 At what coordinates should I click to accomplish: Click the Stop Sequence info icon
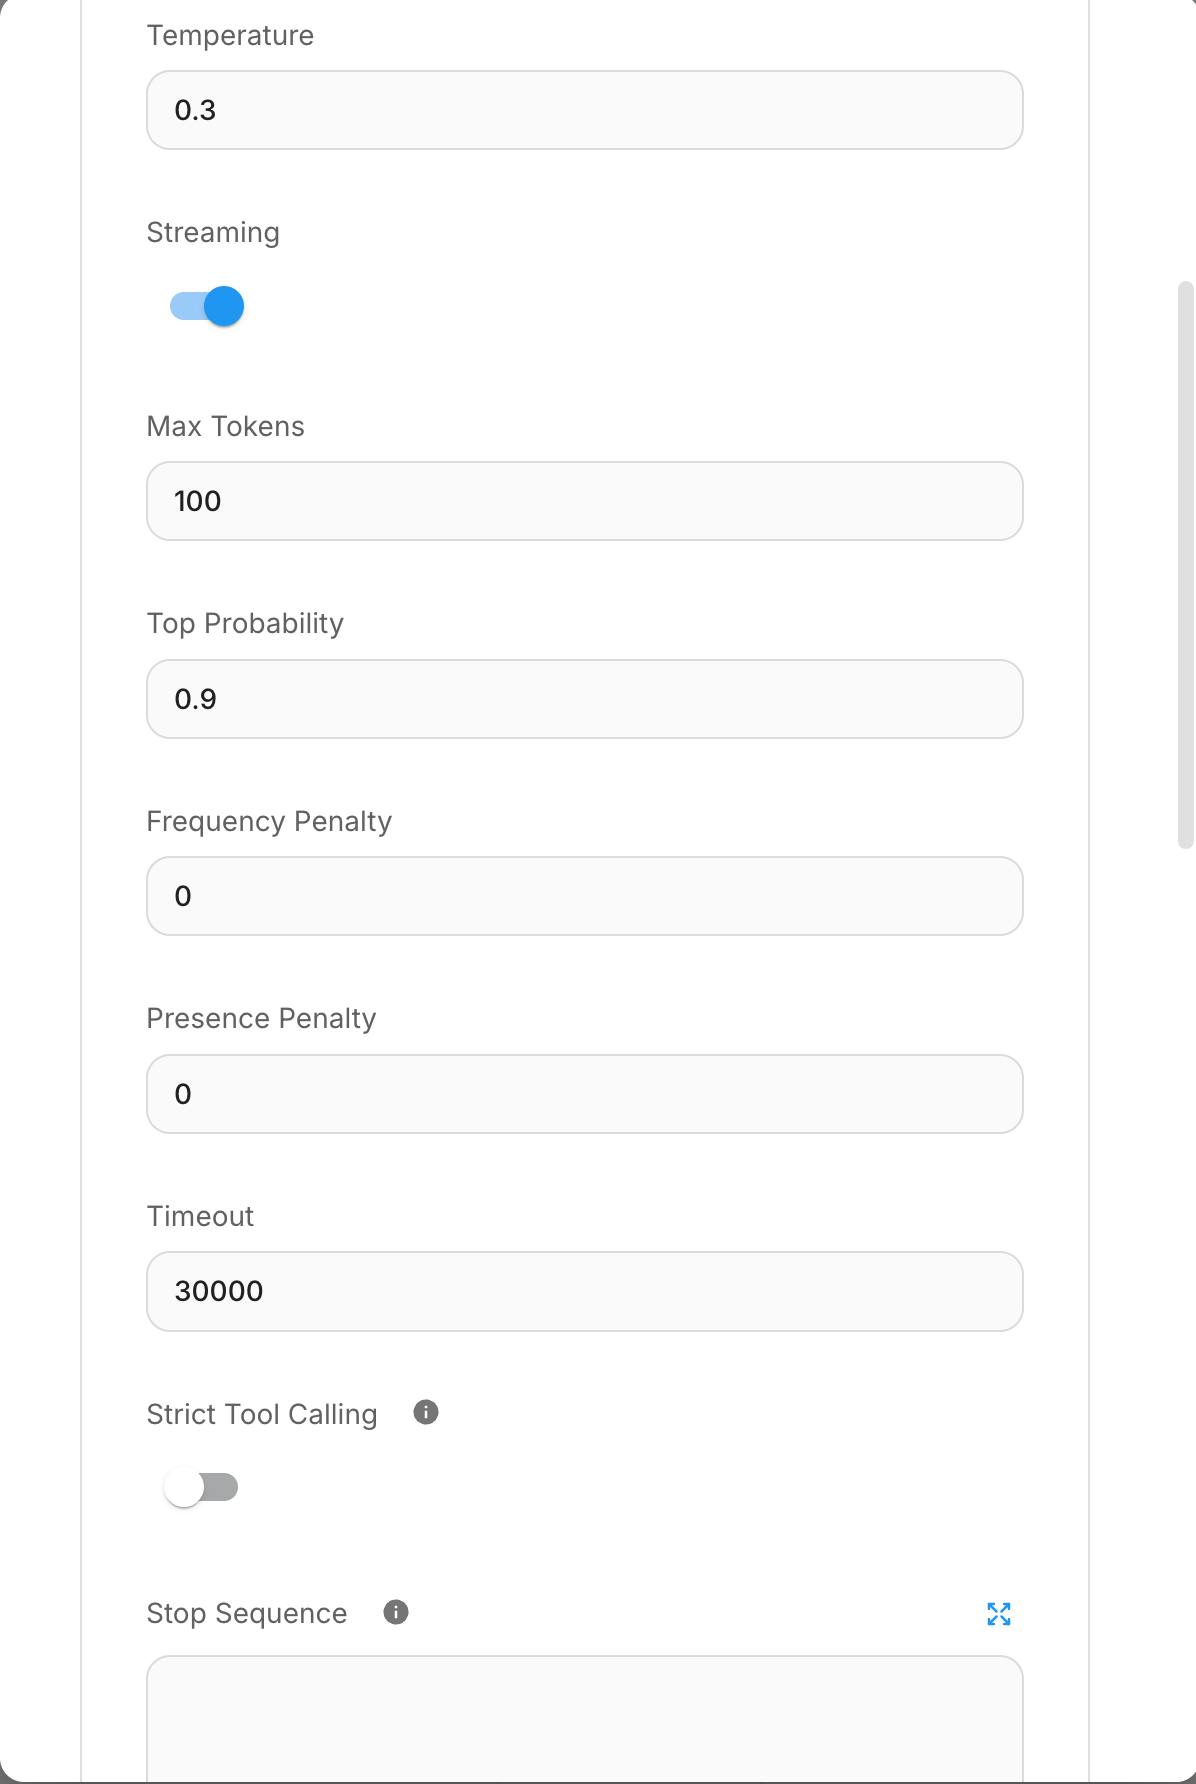pyautogui.click(x=396, y=1612)
